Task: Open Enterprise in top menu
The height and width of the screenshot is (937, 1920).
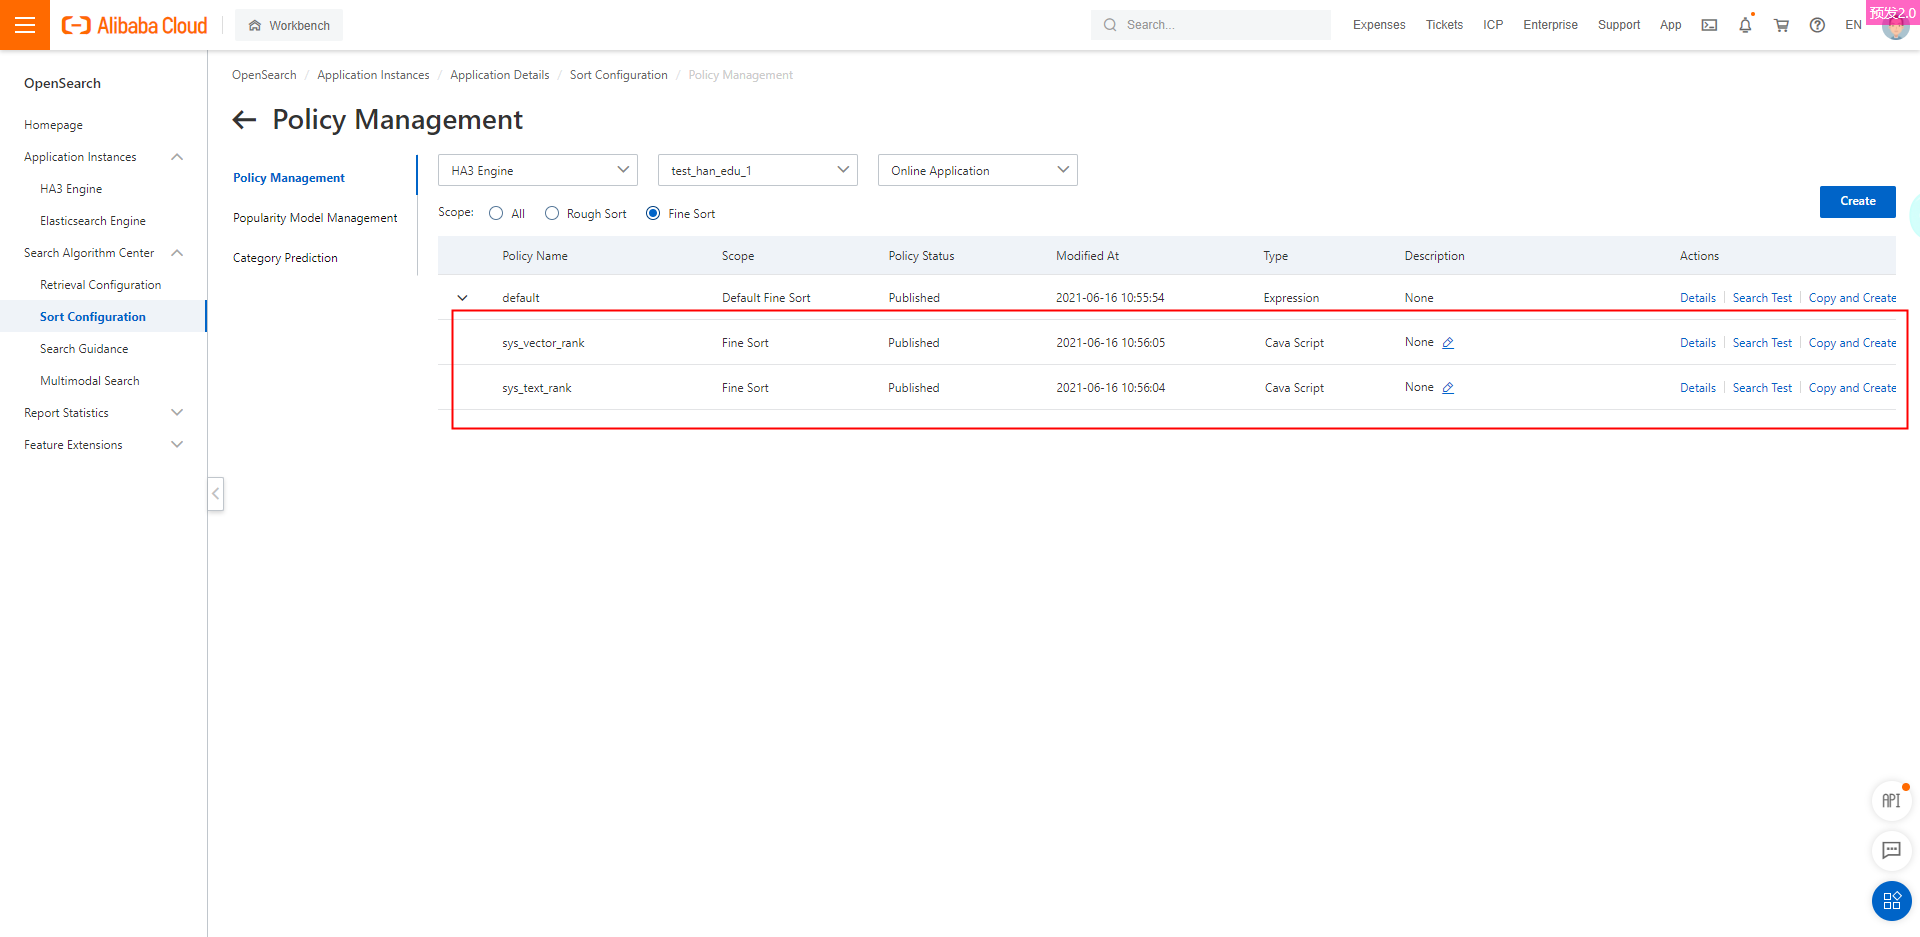Action: pyautogui.click(x=1550, y=25)
